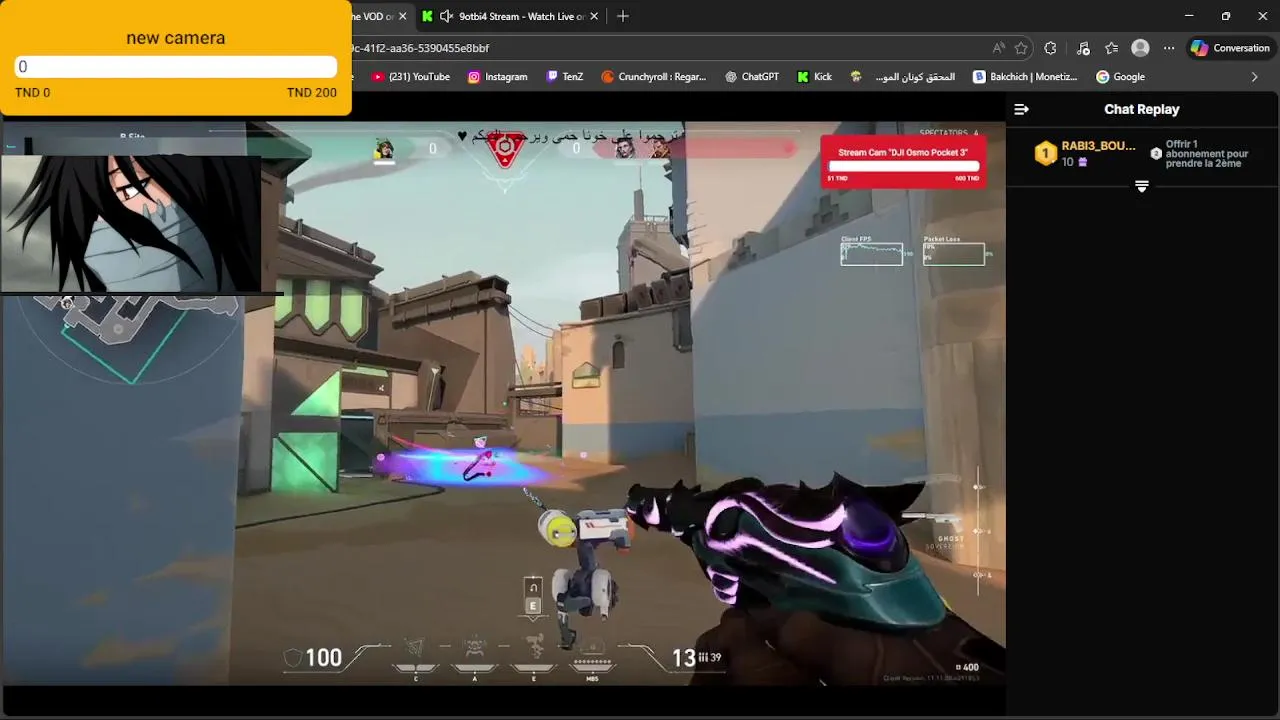Click the Client FPS graph overlay

coord(872,254)
